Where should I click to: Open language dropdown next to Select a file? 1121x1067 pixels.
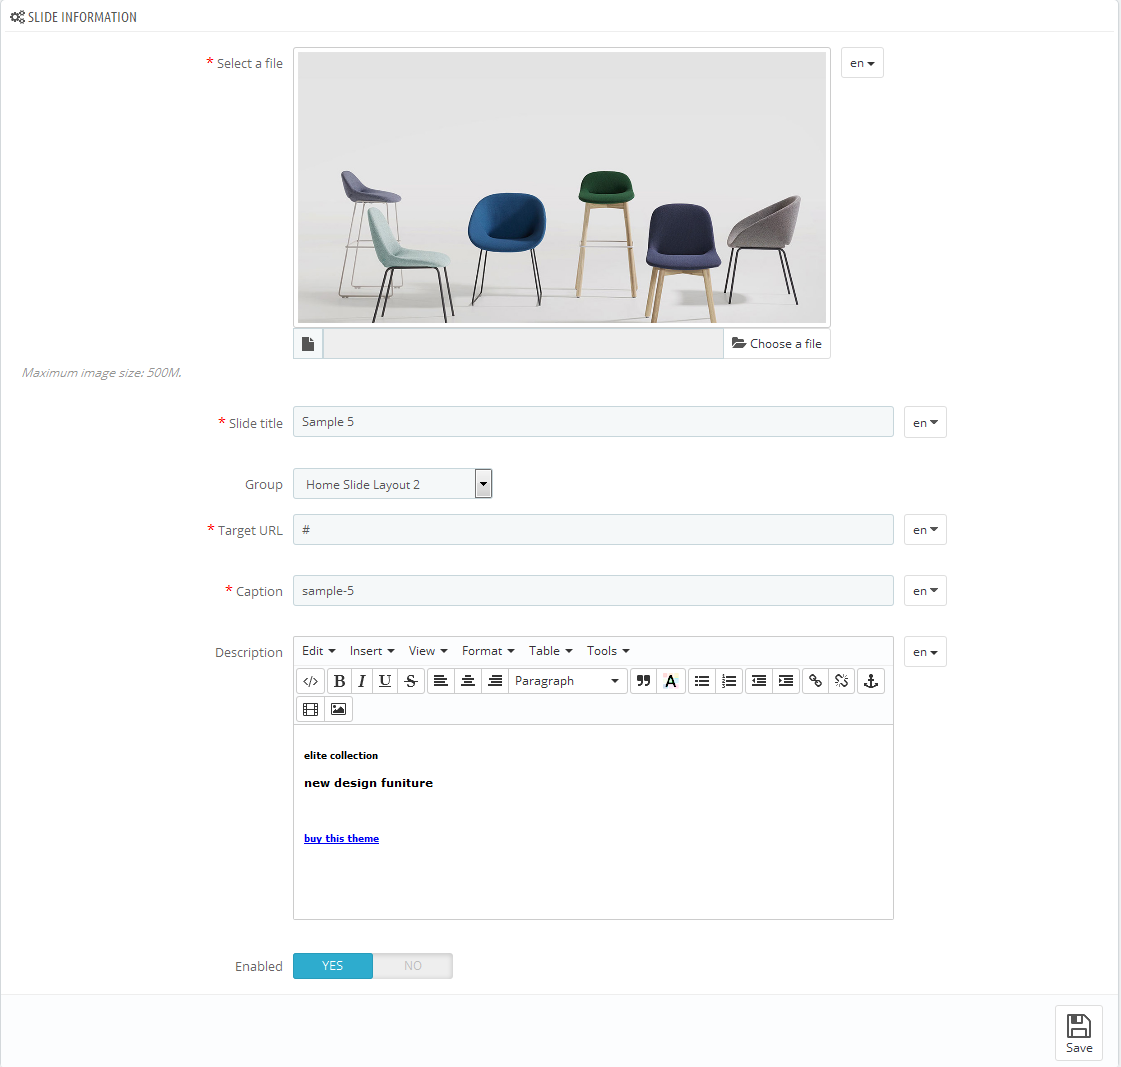(x=862, y=63)
